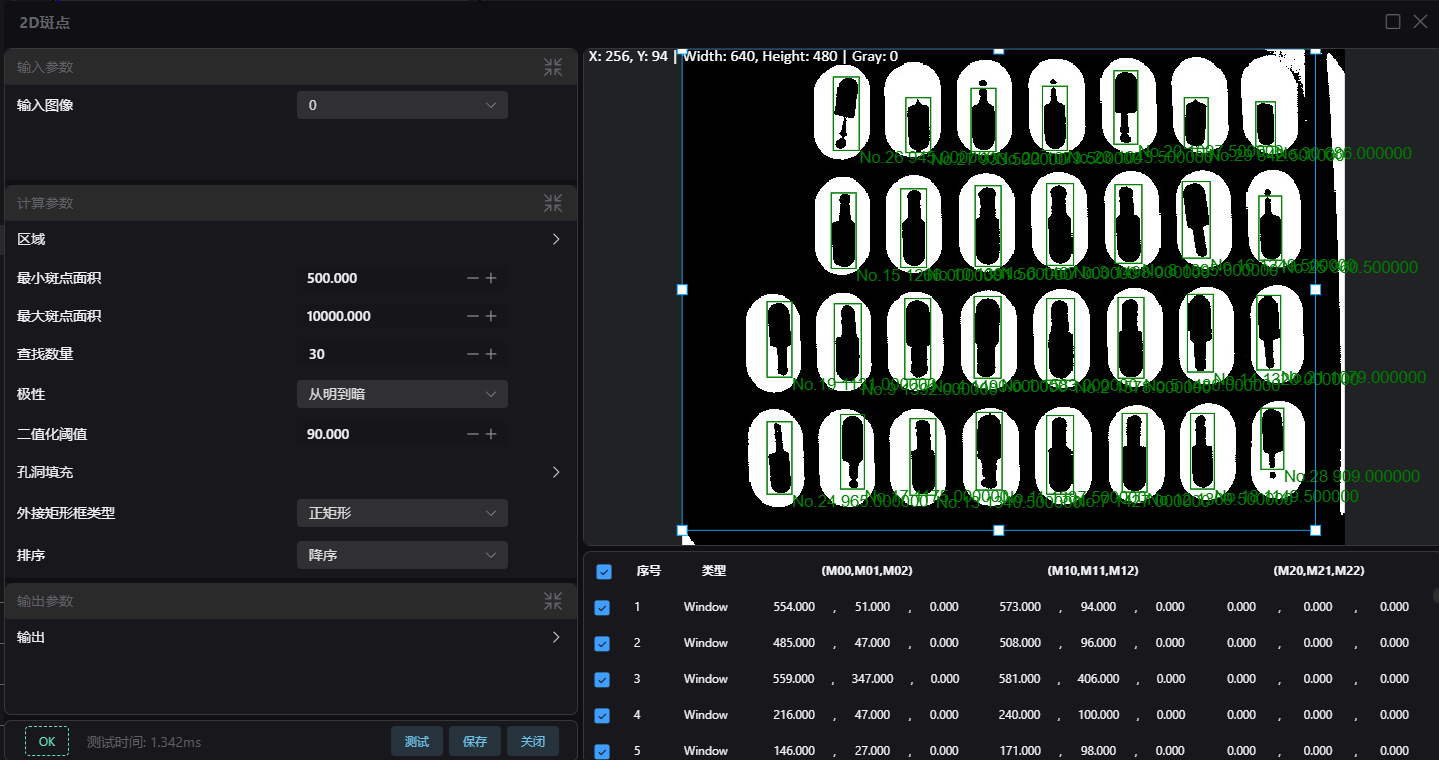Click the 类型 column header

click(x=714, y=571)
